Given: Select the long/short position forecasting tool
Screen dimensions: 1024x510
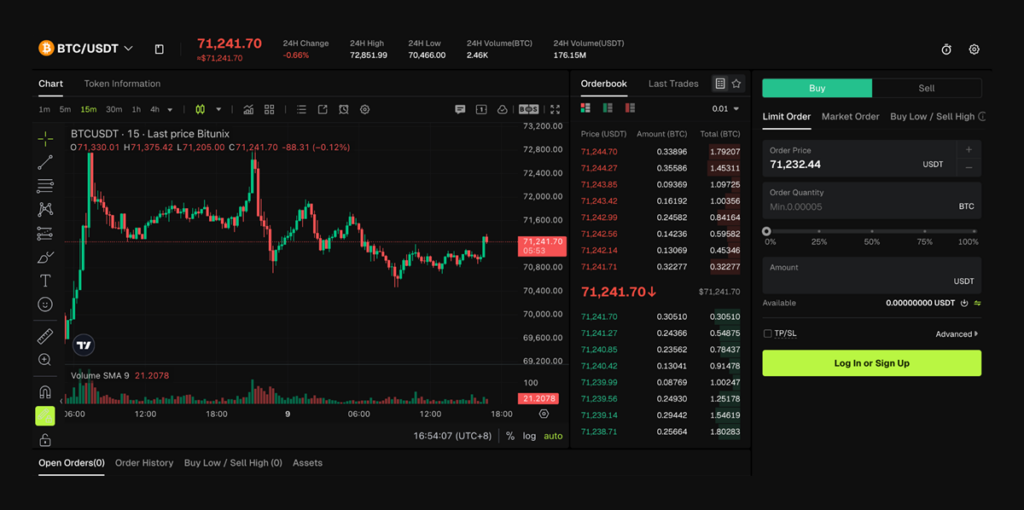Looking at the screenshot, I should pos(45,233).
